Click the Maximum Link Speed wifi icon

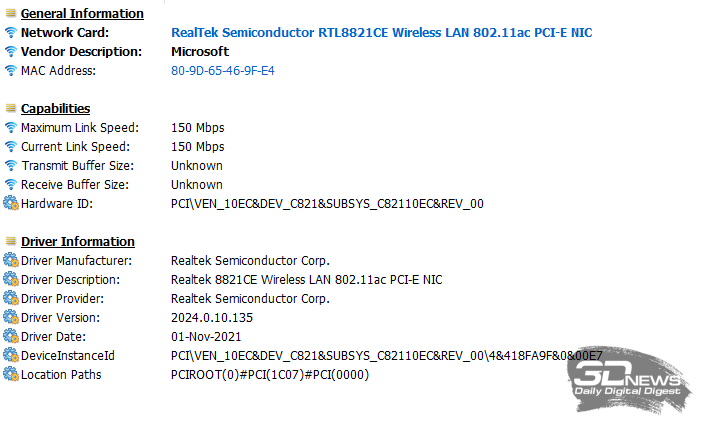11,128
